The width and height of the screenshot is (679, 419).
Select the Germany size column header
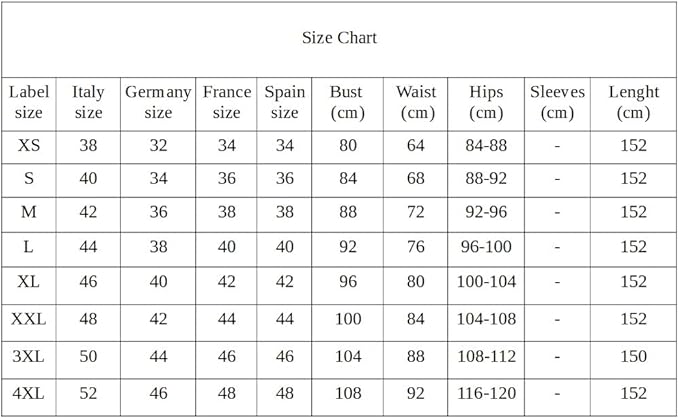coord(158,102)
